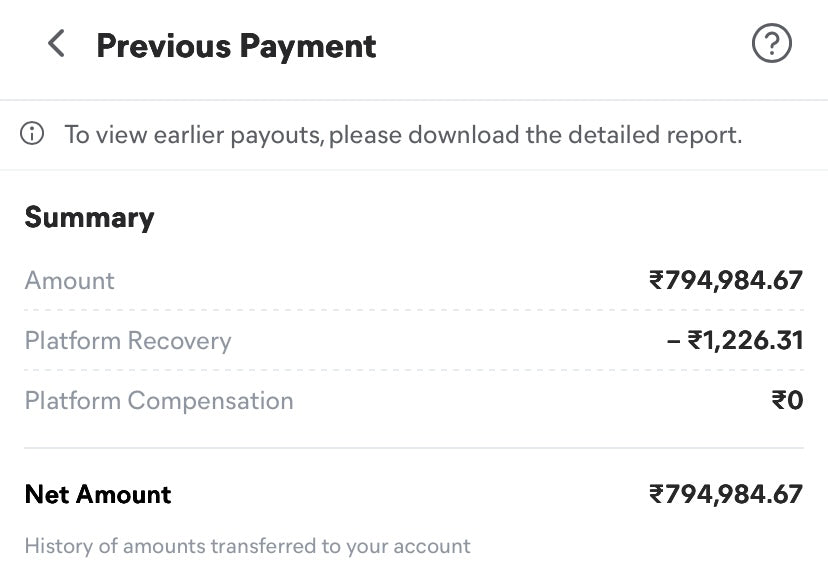828x566 pixels.
Task: Click dashed divider below the Amount row
Action: point(414,310)
